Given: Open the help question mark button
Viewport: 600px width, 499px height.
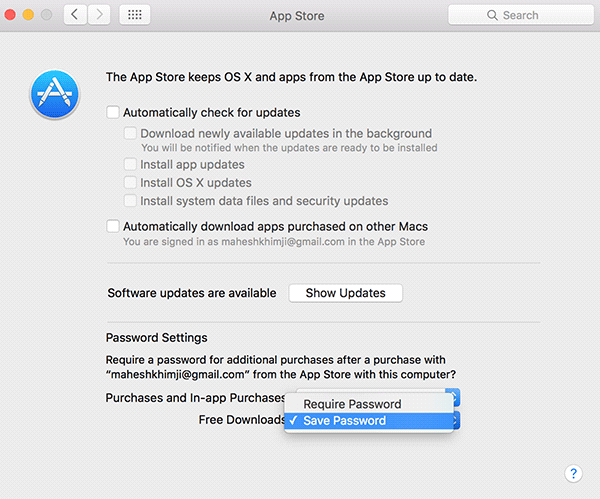Looking at the screenshot, I should pyautogui.click(x=573, y=473).
